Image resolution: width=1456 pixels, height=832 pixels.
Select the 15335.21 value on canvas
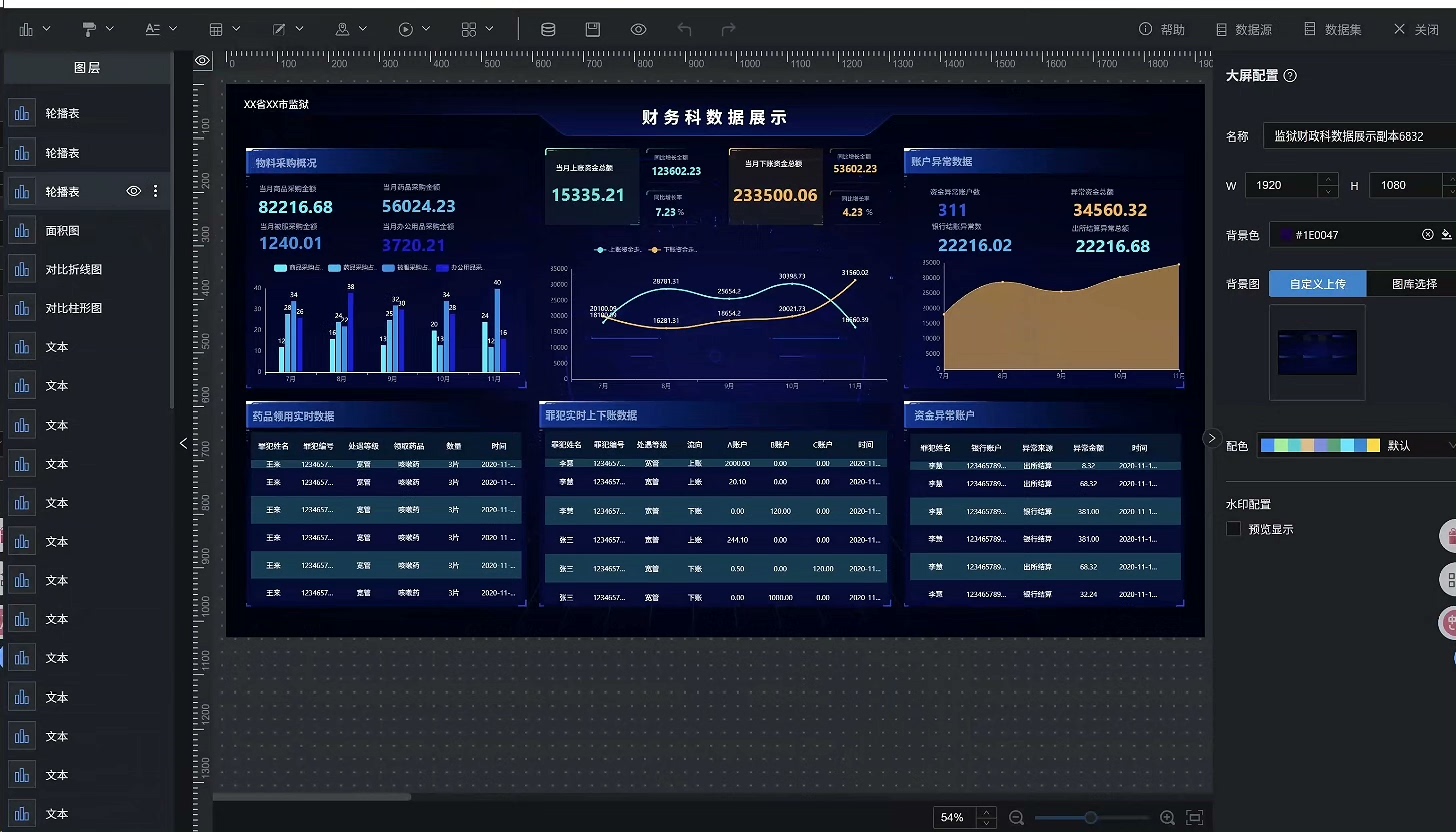[x=588, y=195]
